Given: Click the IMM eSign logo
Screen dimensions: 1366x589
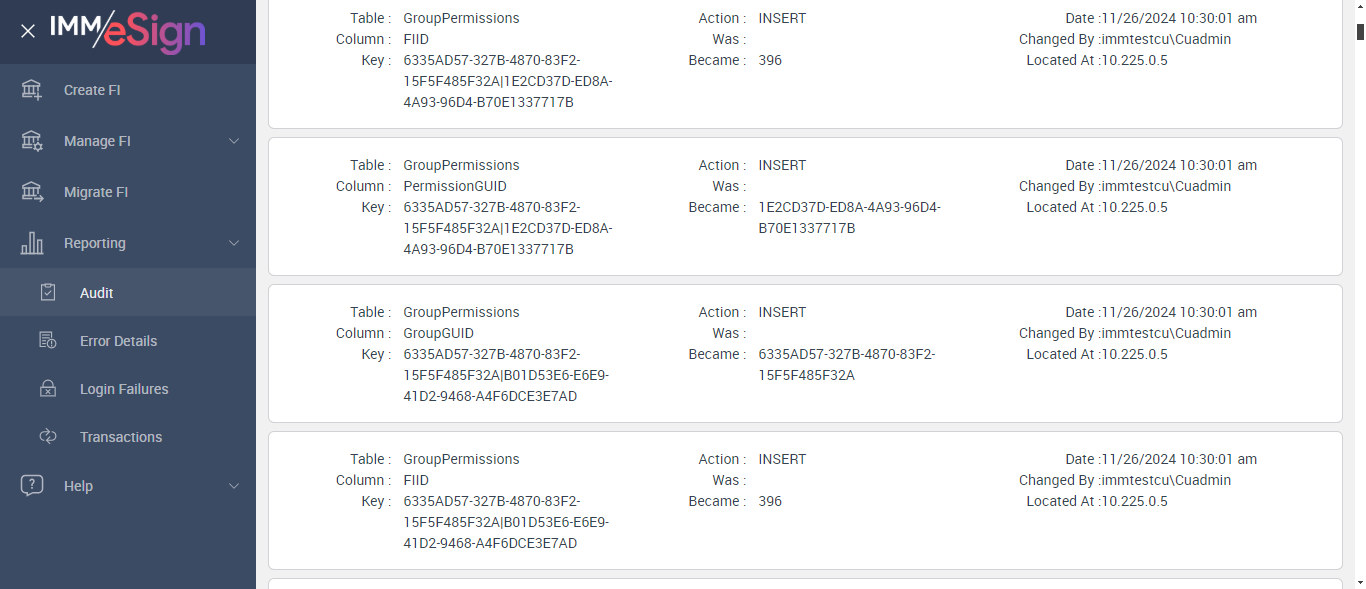Looking at the screenshot, I should pyautogui.click(x=128, y=31).
